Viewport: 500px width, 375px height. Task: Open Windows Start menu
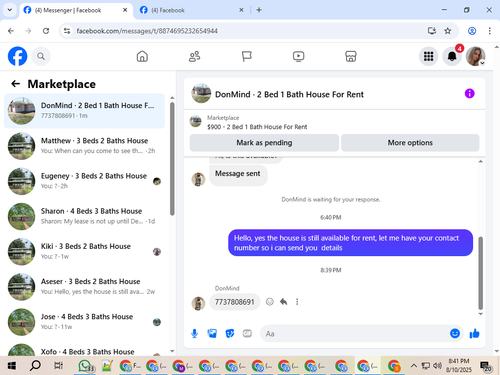(x=12, y=366)
